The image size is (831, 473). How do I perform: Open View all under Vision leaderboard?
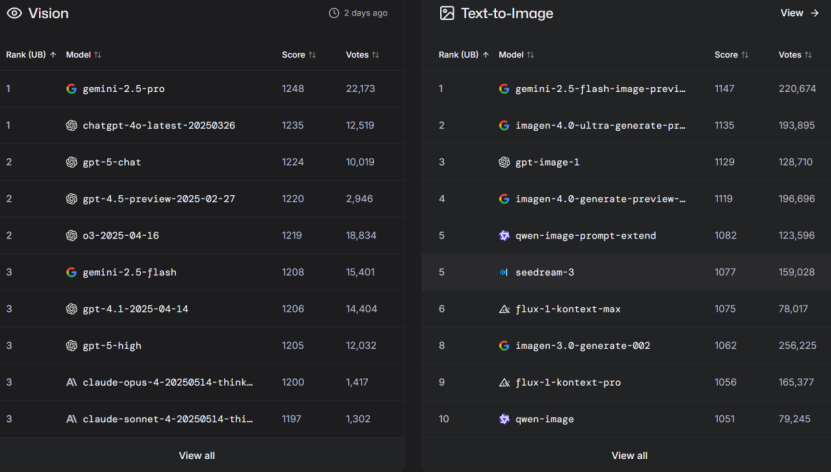coord(196,455)
